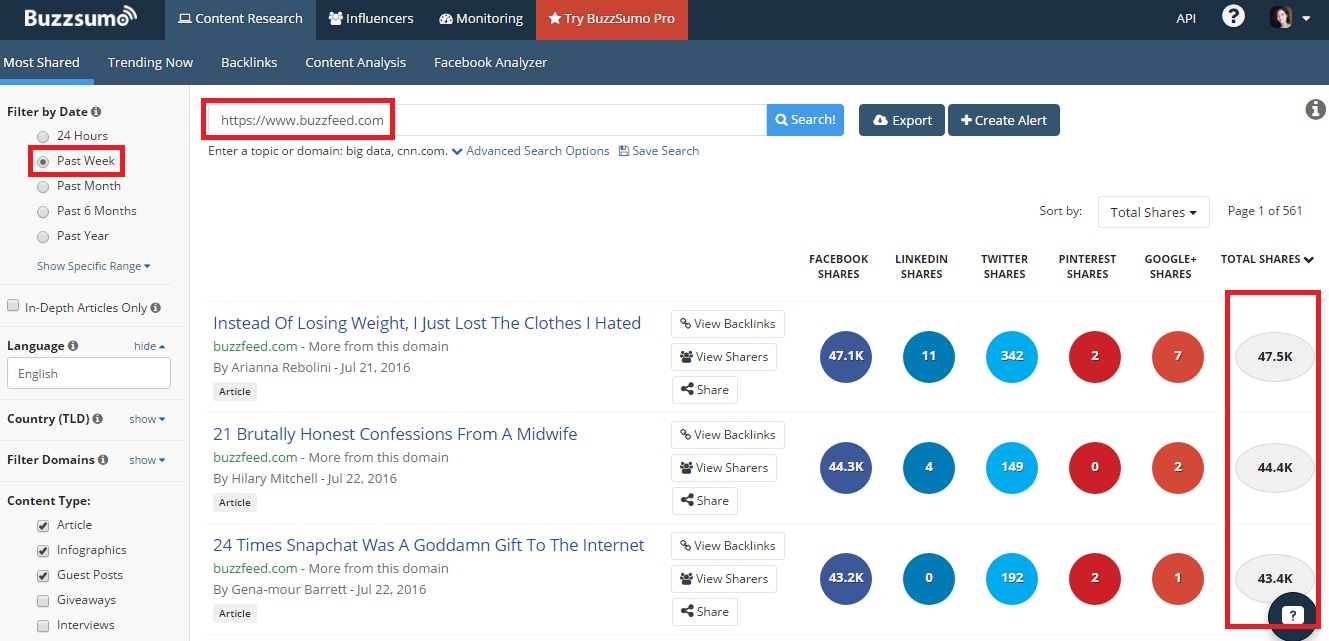
Task: Click the user profile avatar
Action: [x=1281, y=18]
